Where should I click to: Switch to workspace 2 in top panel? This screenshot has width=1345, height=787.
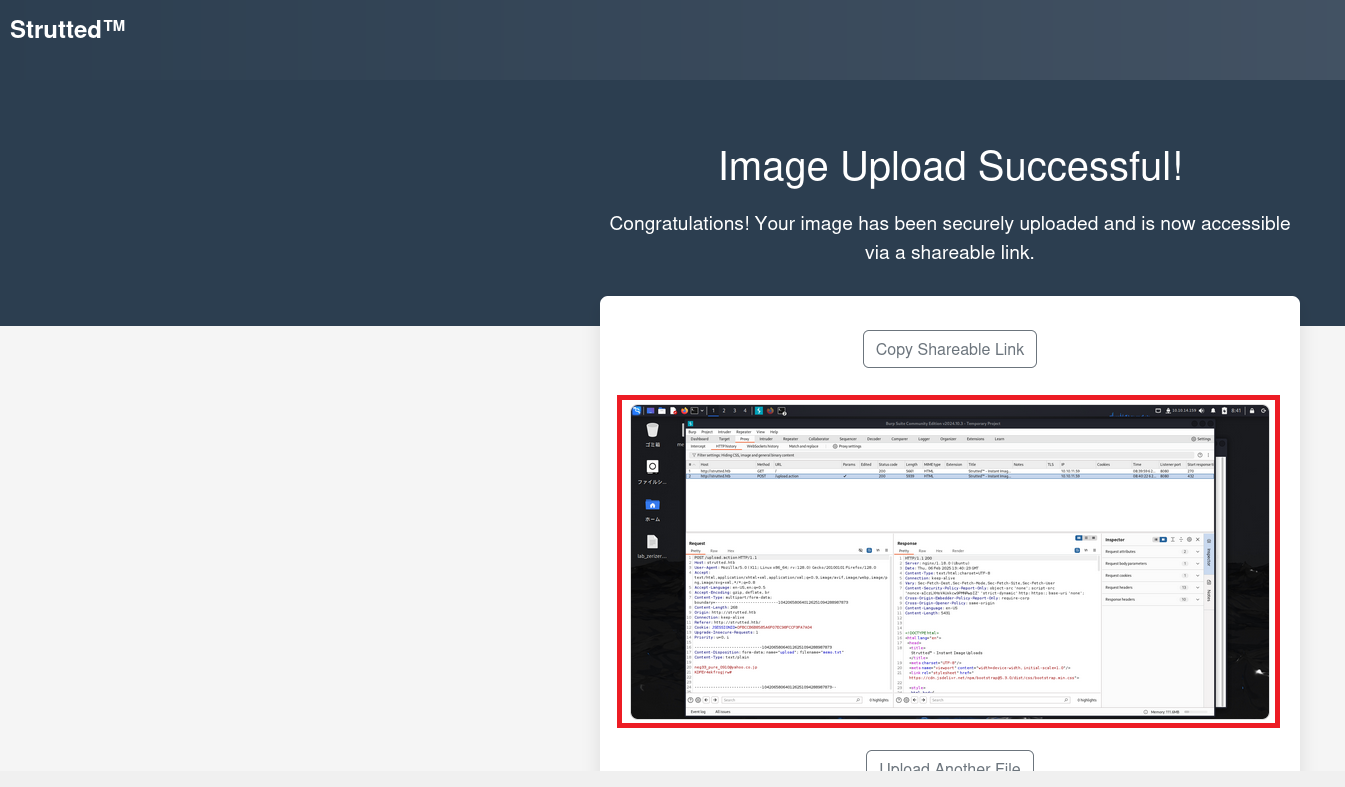pyautogui.click(x=723, y=410)
